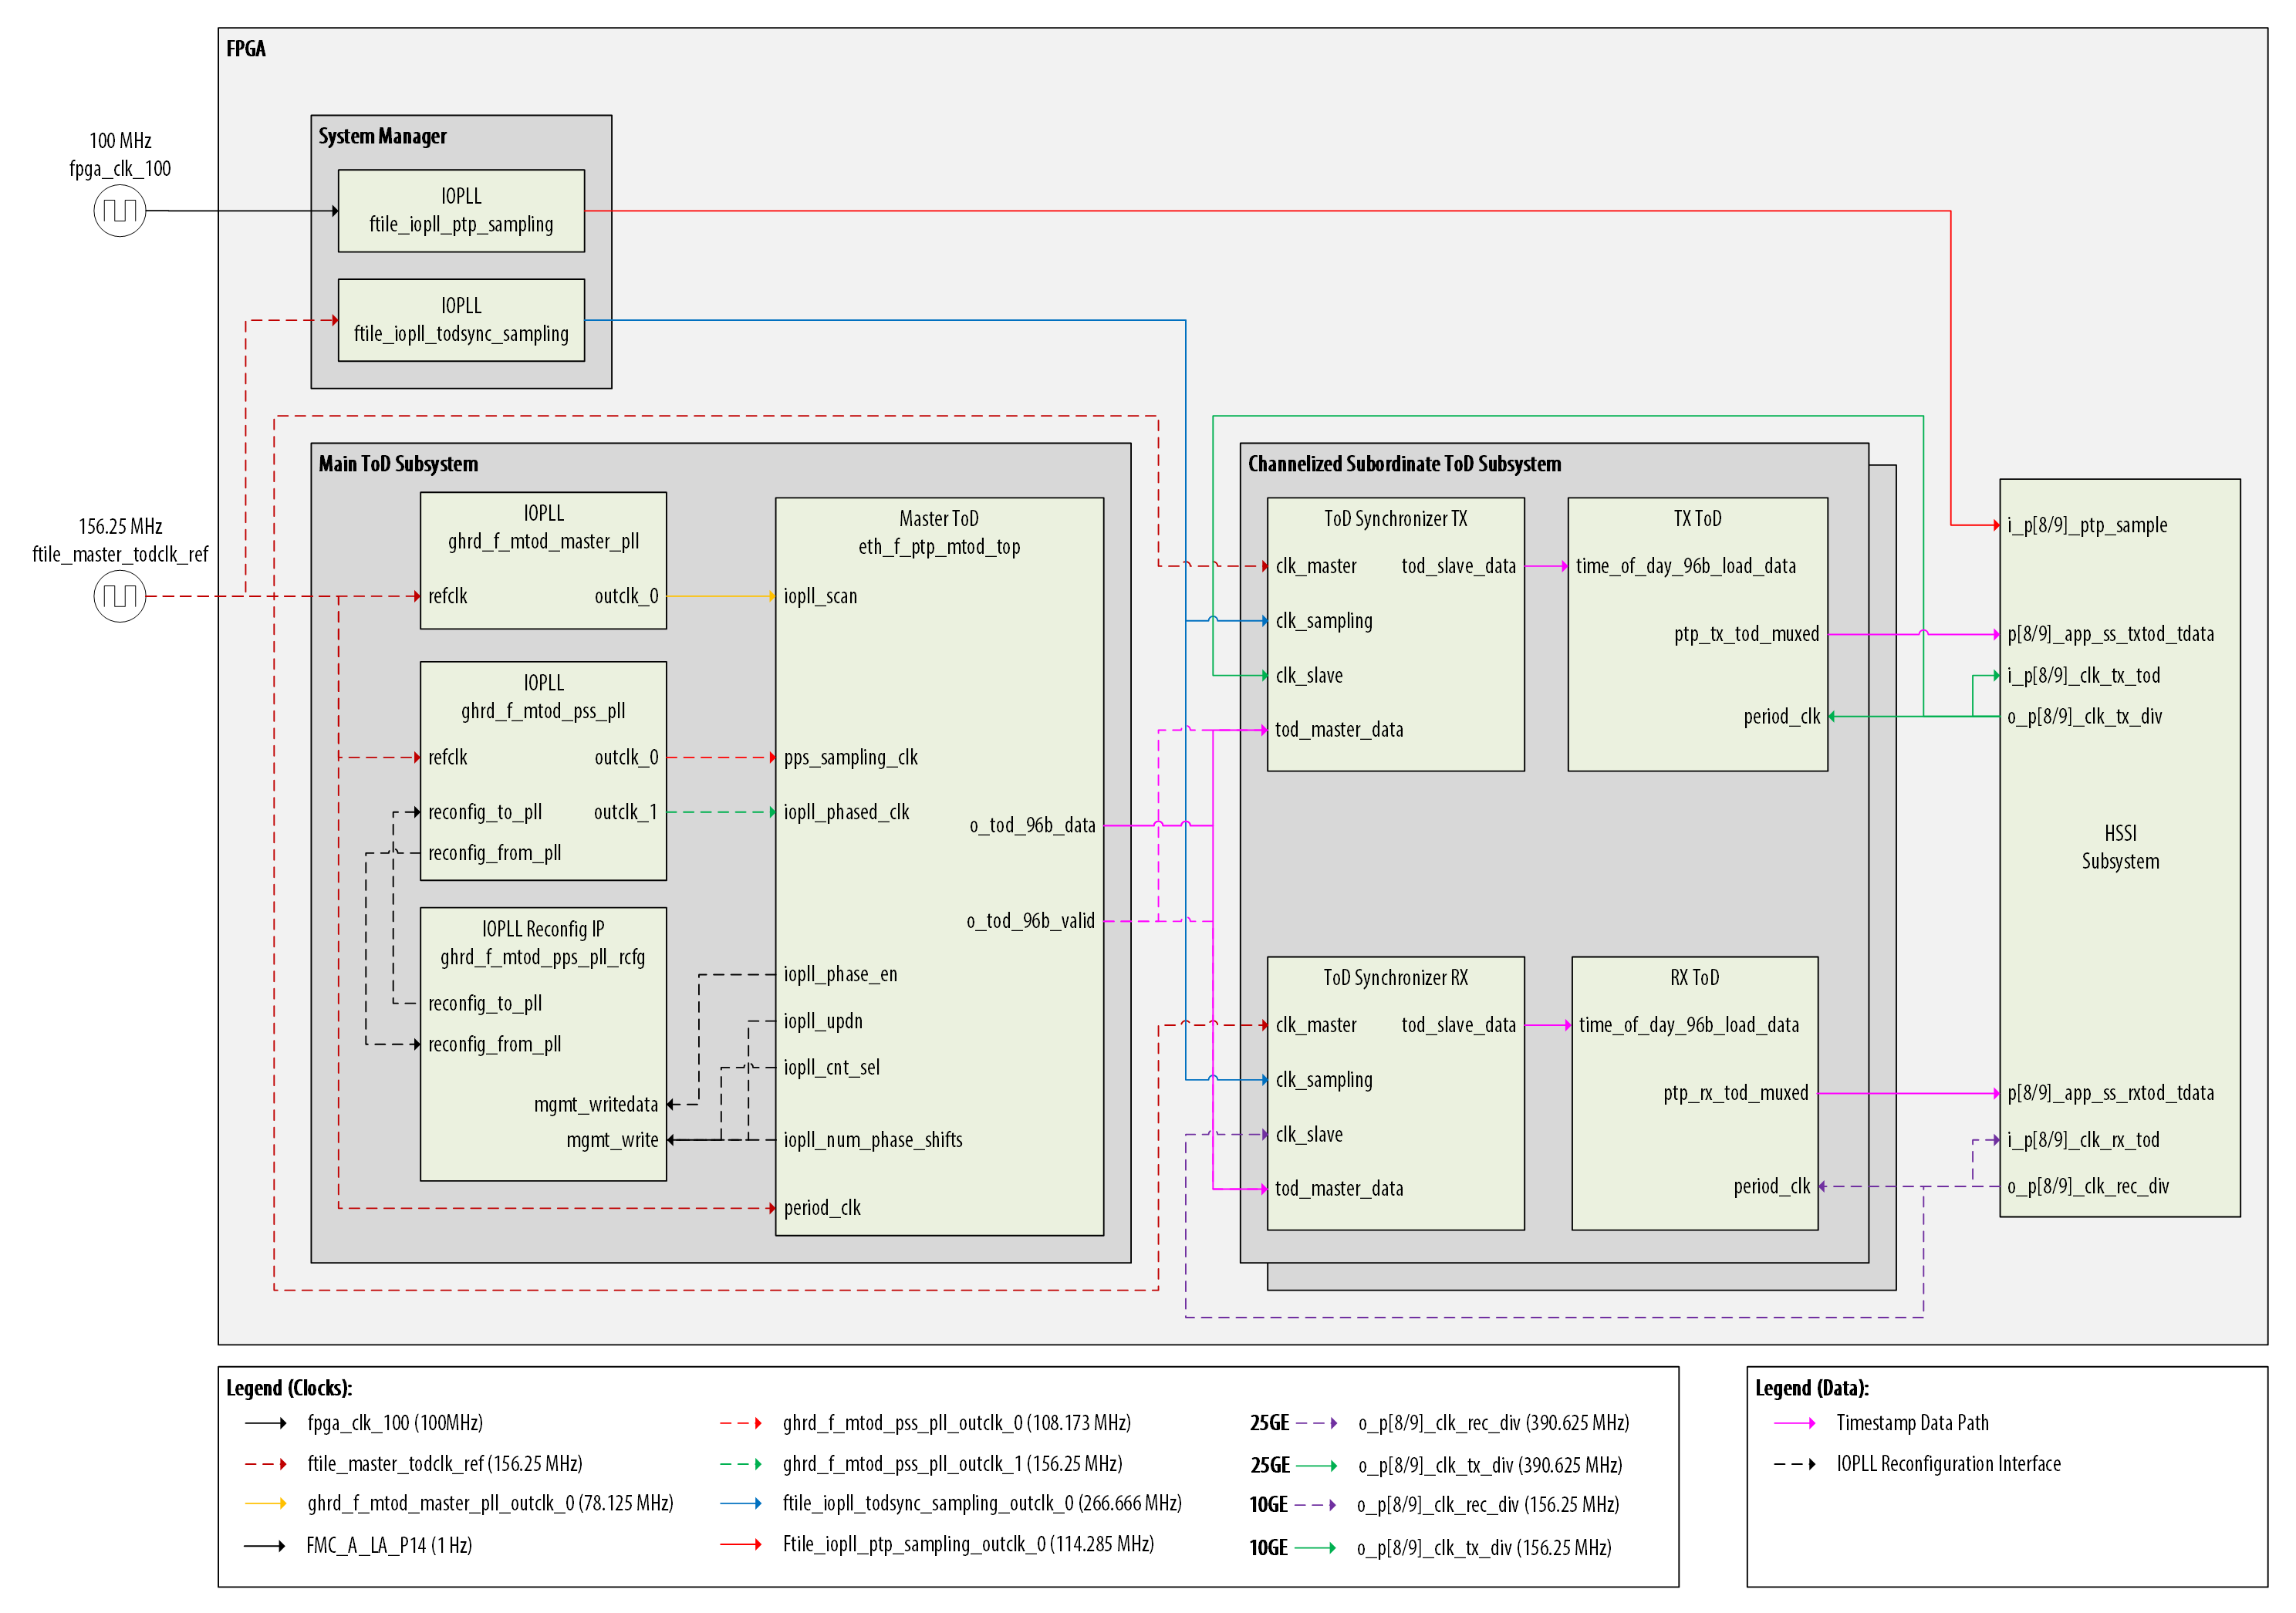
Task: Select the ToD Synchronizer TX block title
Action: pyautogui.click(x=1395, y=518)
